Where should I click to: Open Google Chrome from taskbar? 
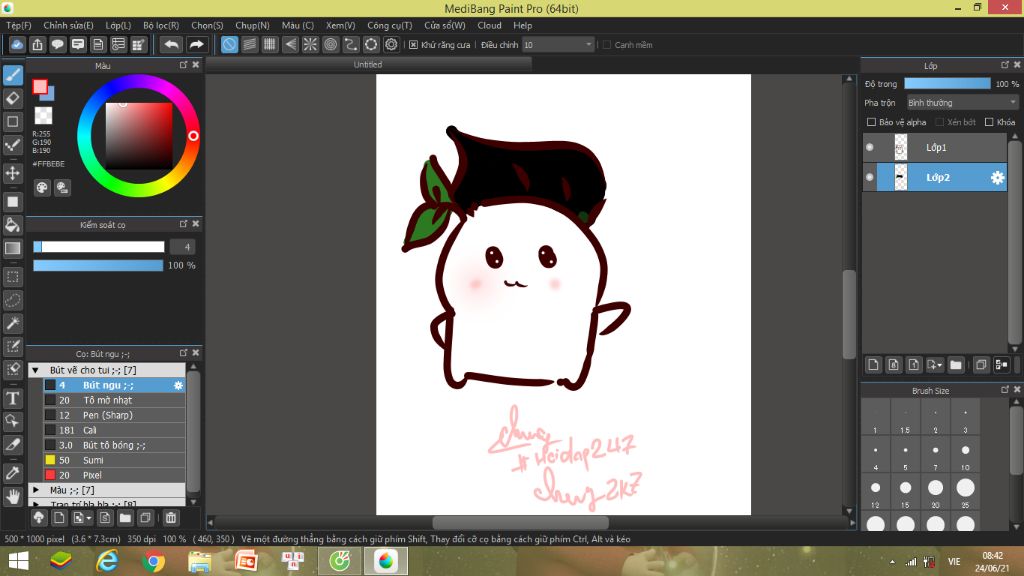(153, 561)
